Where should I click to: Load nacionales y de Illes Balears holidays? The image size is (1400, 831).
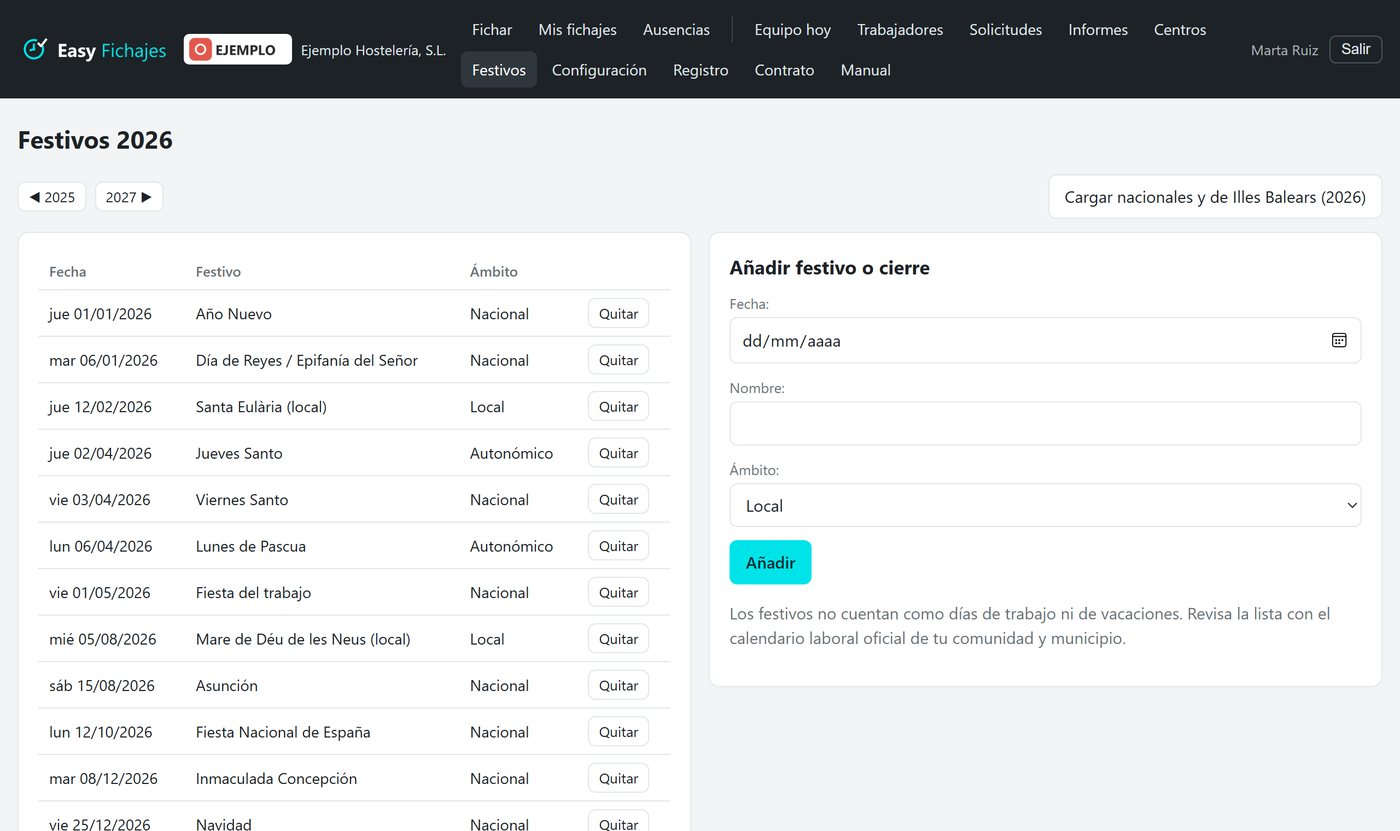(x=1215, y=197)
